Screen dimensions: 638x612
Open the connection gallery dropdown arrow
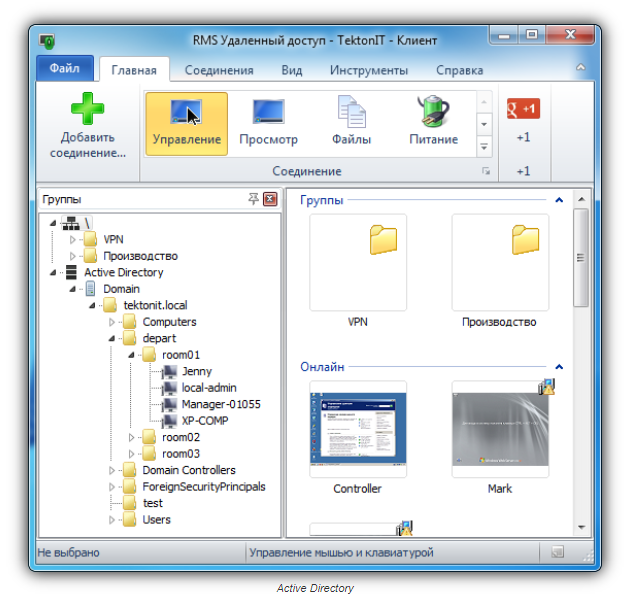484,146
